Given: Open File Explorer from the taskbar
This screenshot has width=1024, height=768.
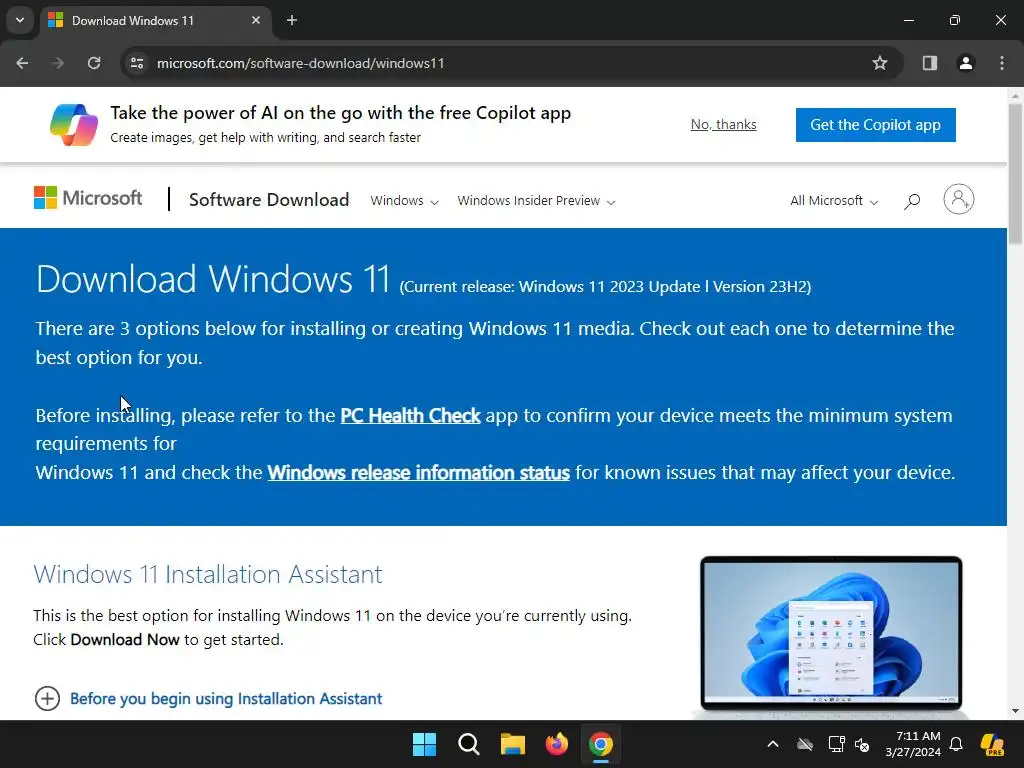Looking at the screenshot, I should click(513, 744).
